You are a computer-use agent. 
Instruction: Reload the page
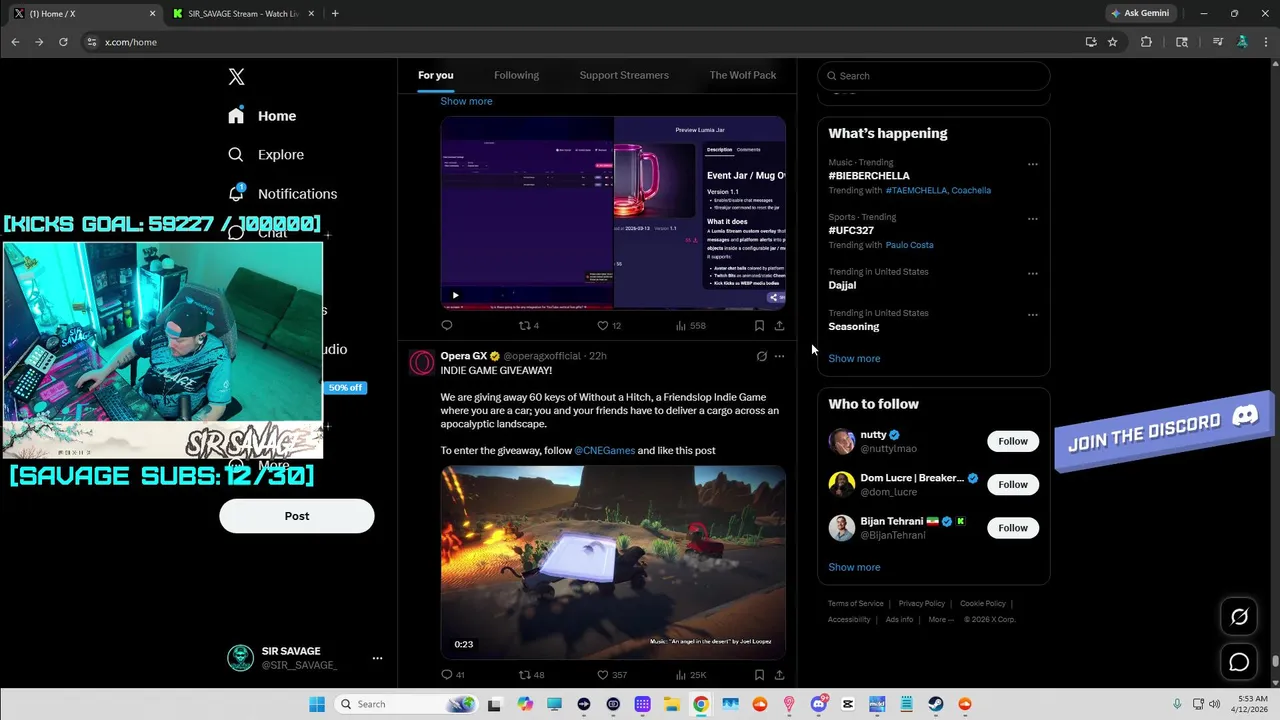click(x=63, y=42)
